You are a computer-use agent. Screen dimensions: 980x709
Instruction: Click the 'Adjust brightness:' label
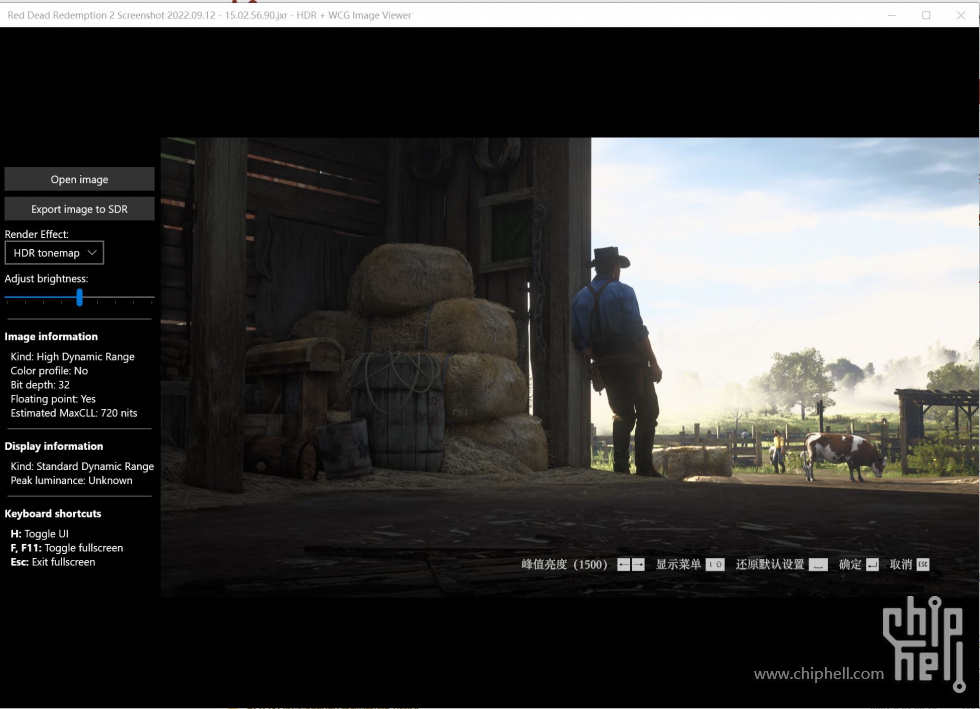pyautogui.click(x=46, y=279)
